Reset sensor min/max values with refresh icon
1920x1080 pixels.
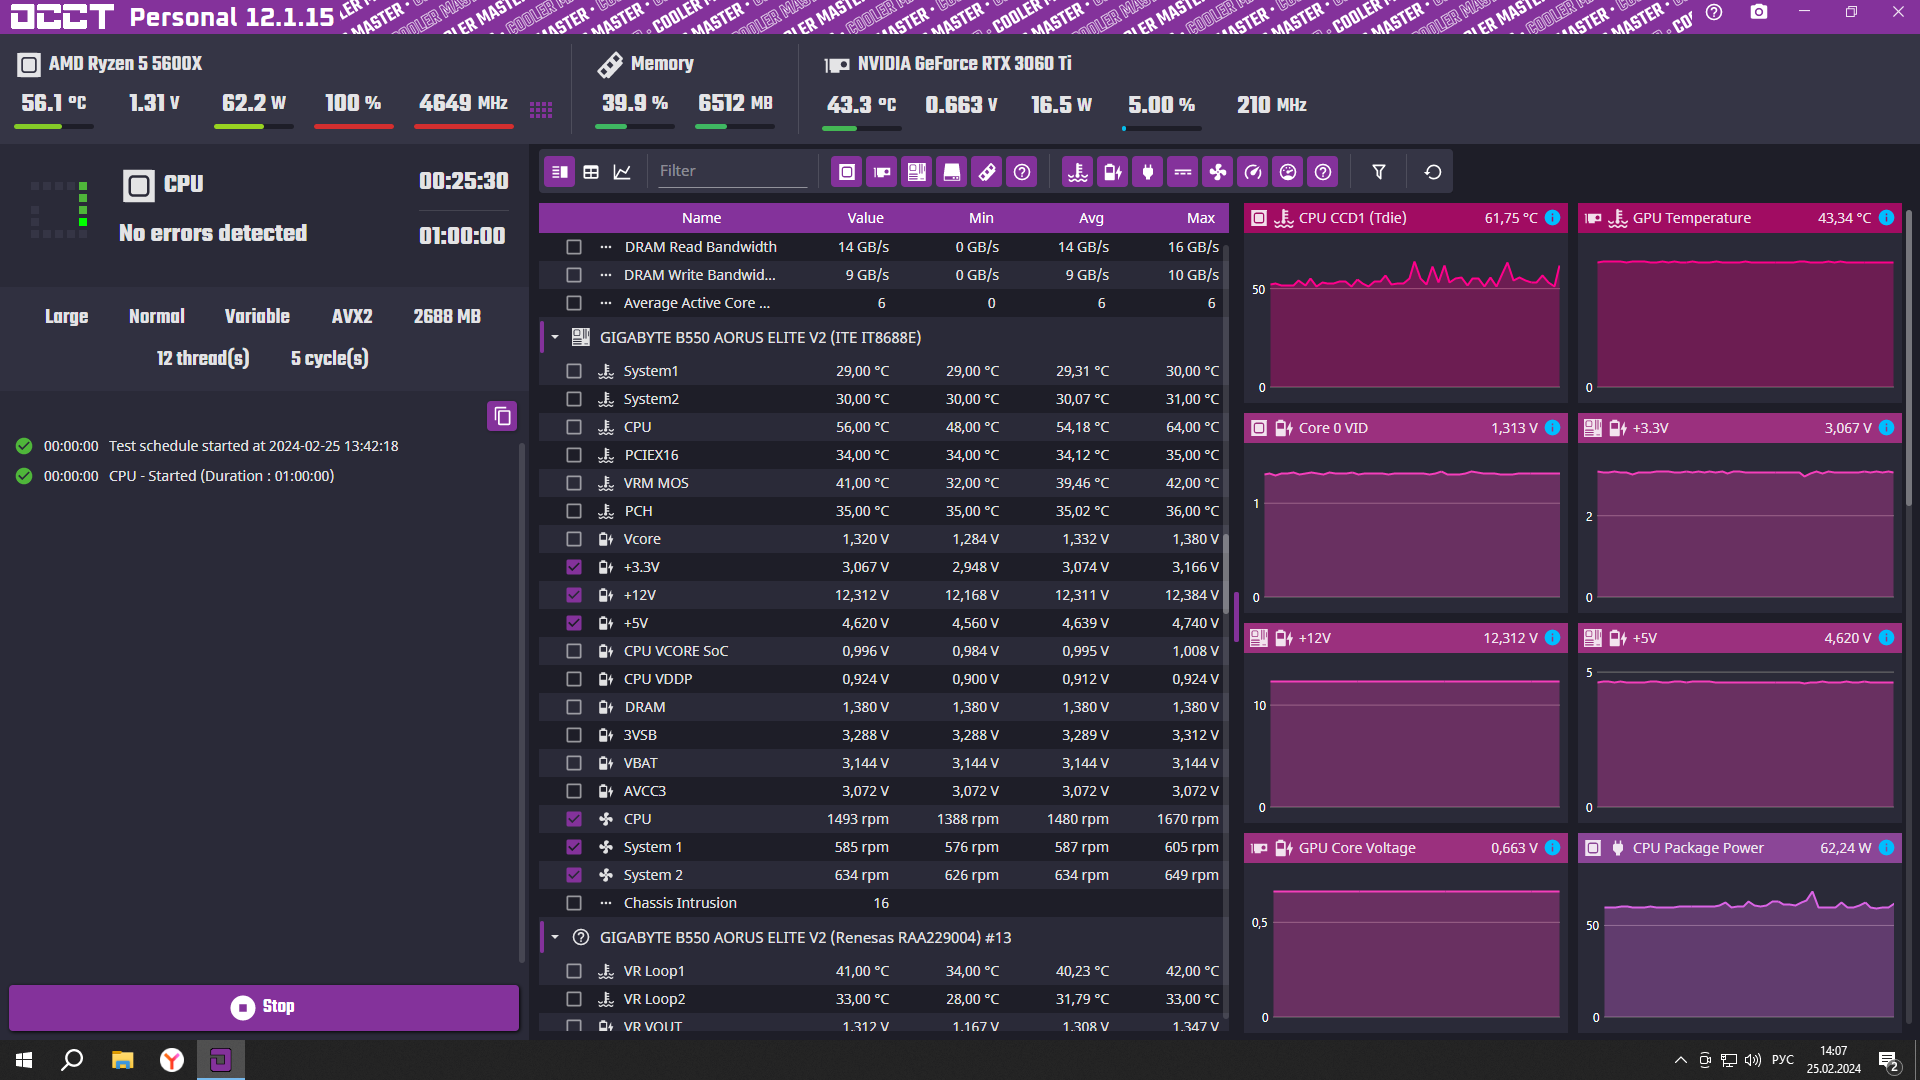pyautogui.click(x=1433, y=172)
